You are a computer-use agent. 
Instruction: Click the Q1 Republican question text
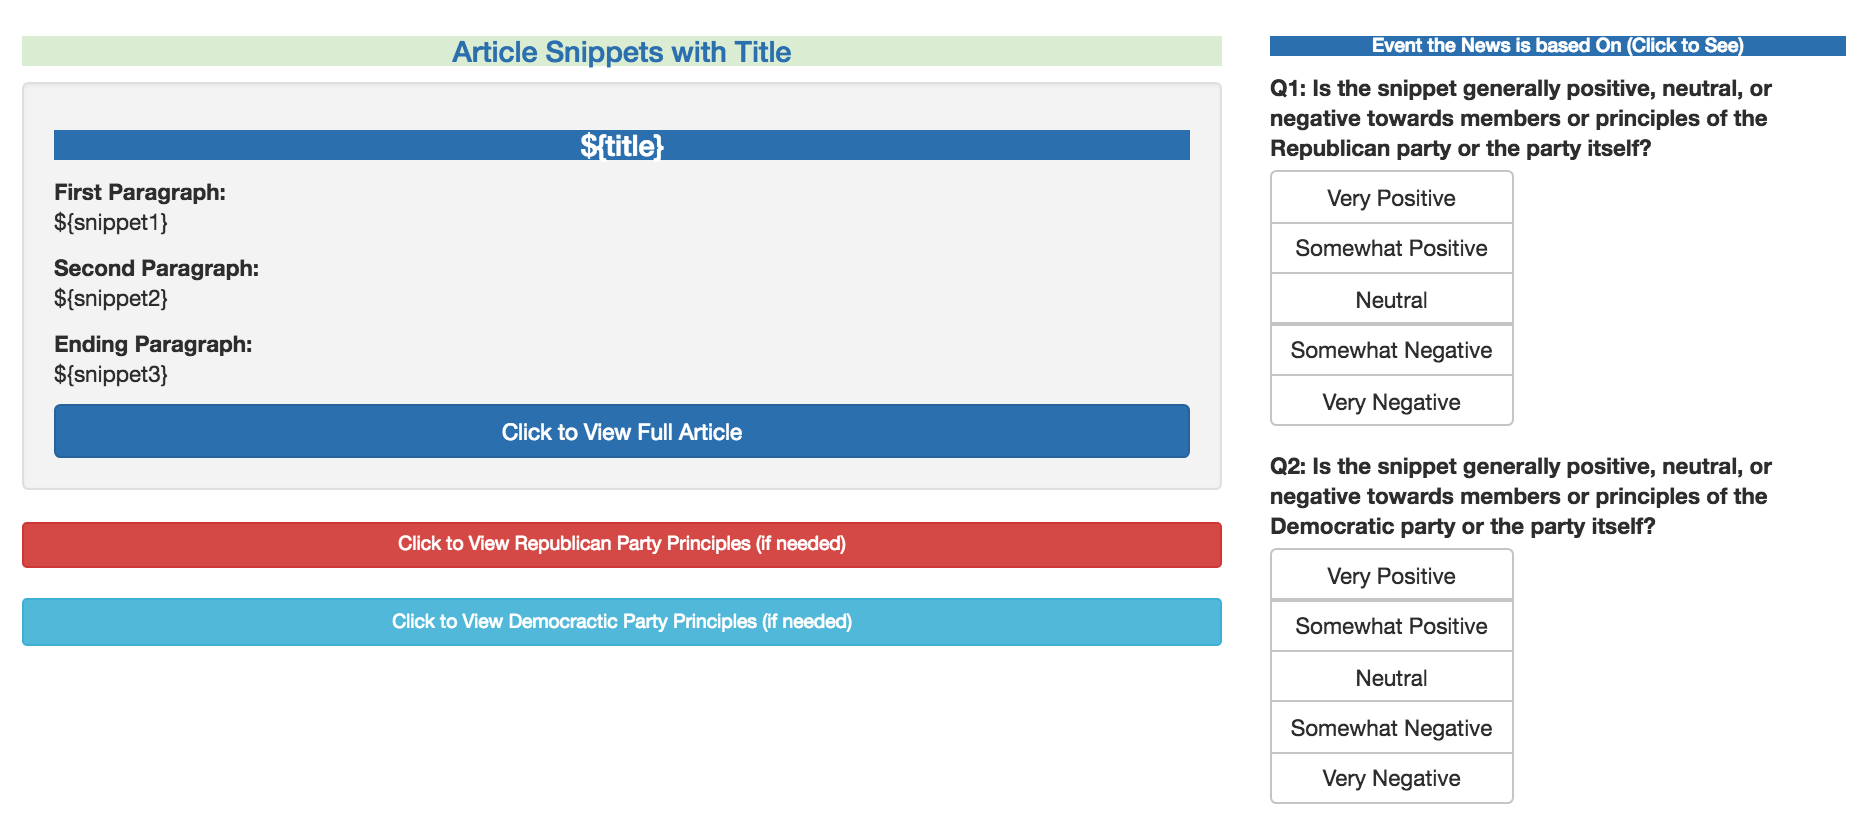pos(1520,118)
